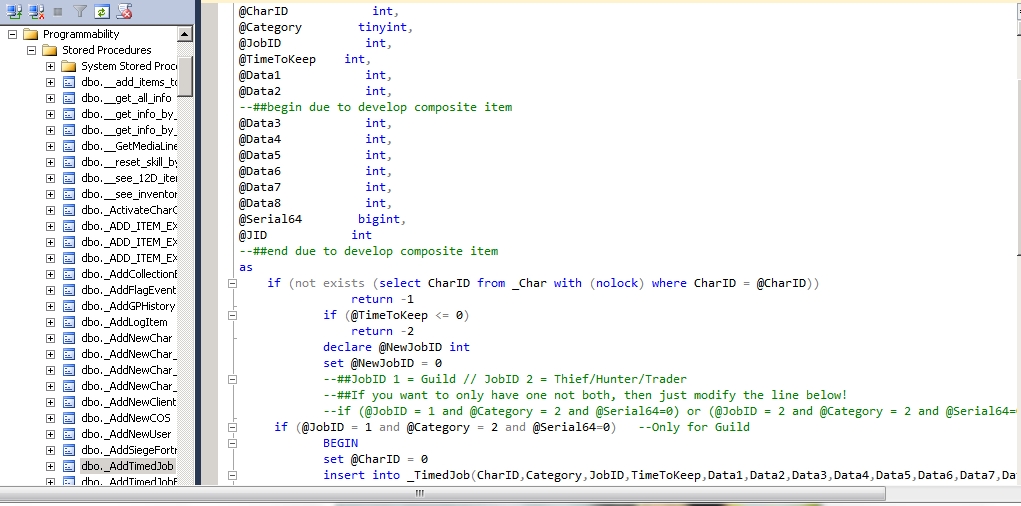Image resolution: width=1021 pixels, height=506 pixels.
Task: Expand the dbo.__get_all_info procedure node
Action: 50,98
